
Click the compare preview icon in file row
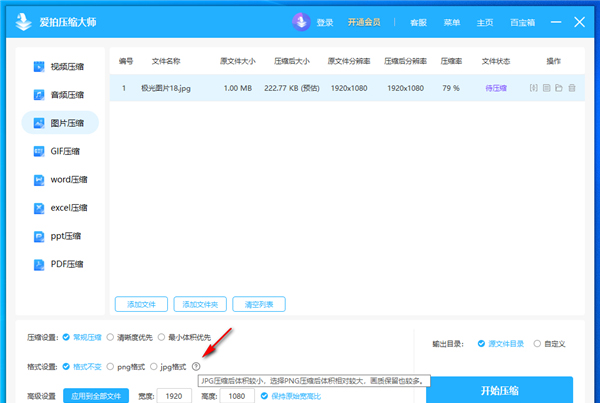click(x=534, y=88)
